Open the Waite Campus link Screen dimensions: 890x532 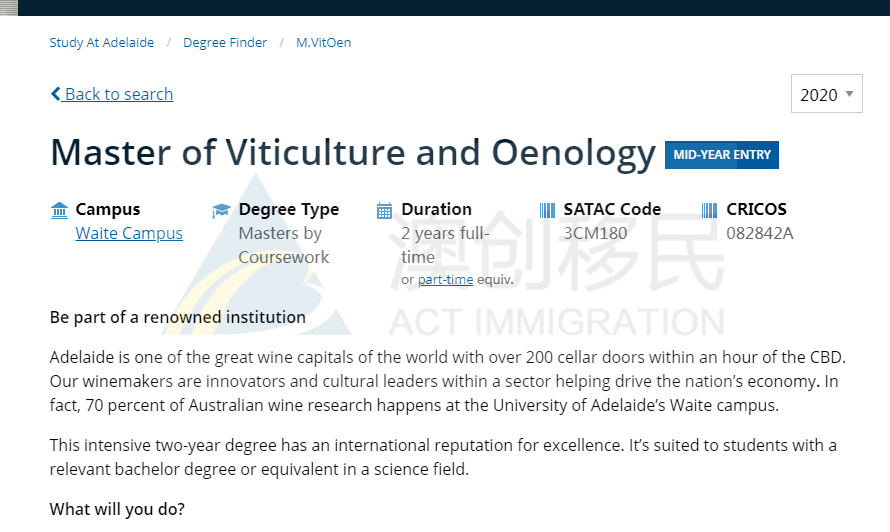129,233
